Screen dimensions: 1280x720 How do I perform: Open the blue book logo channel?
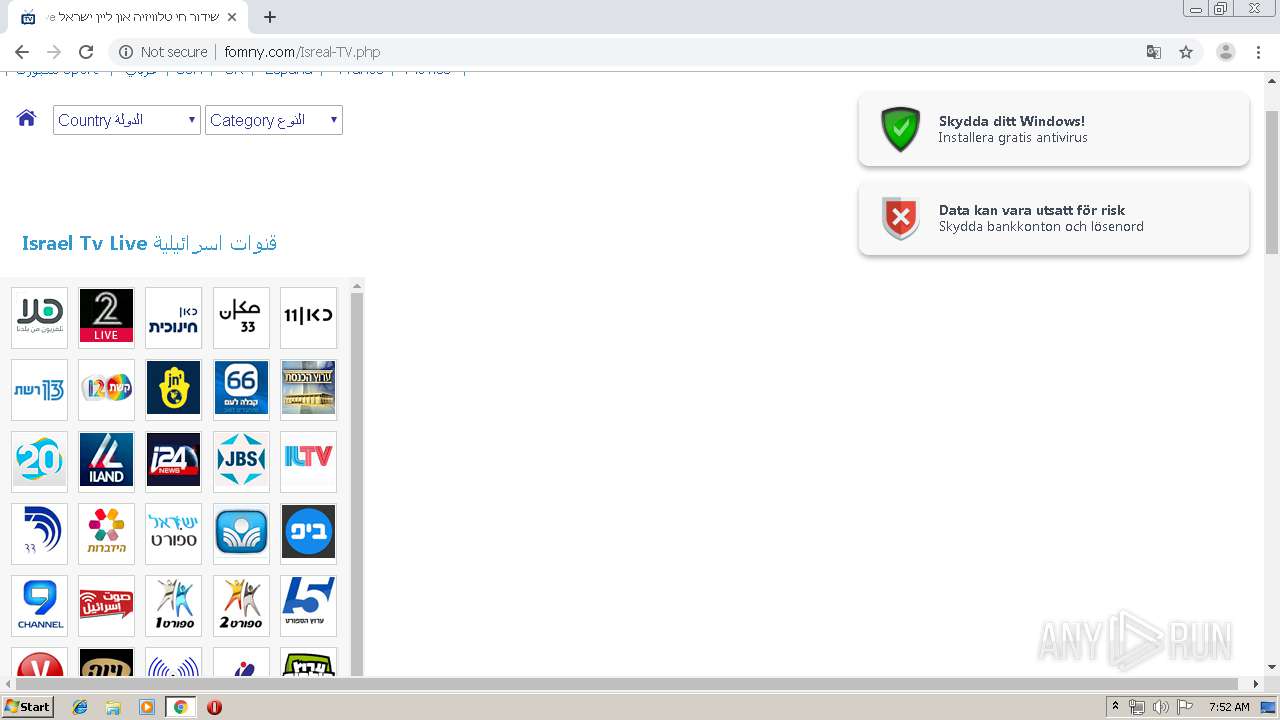[x=241, y=534]
